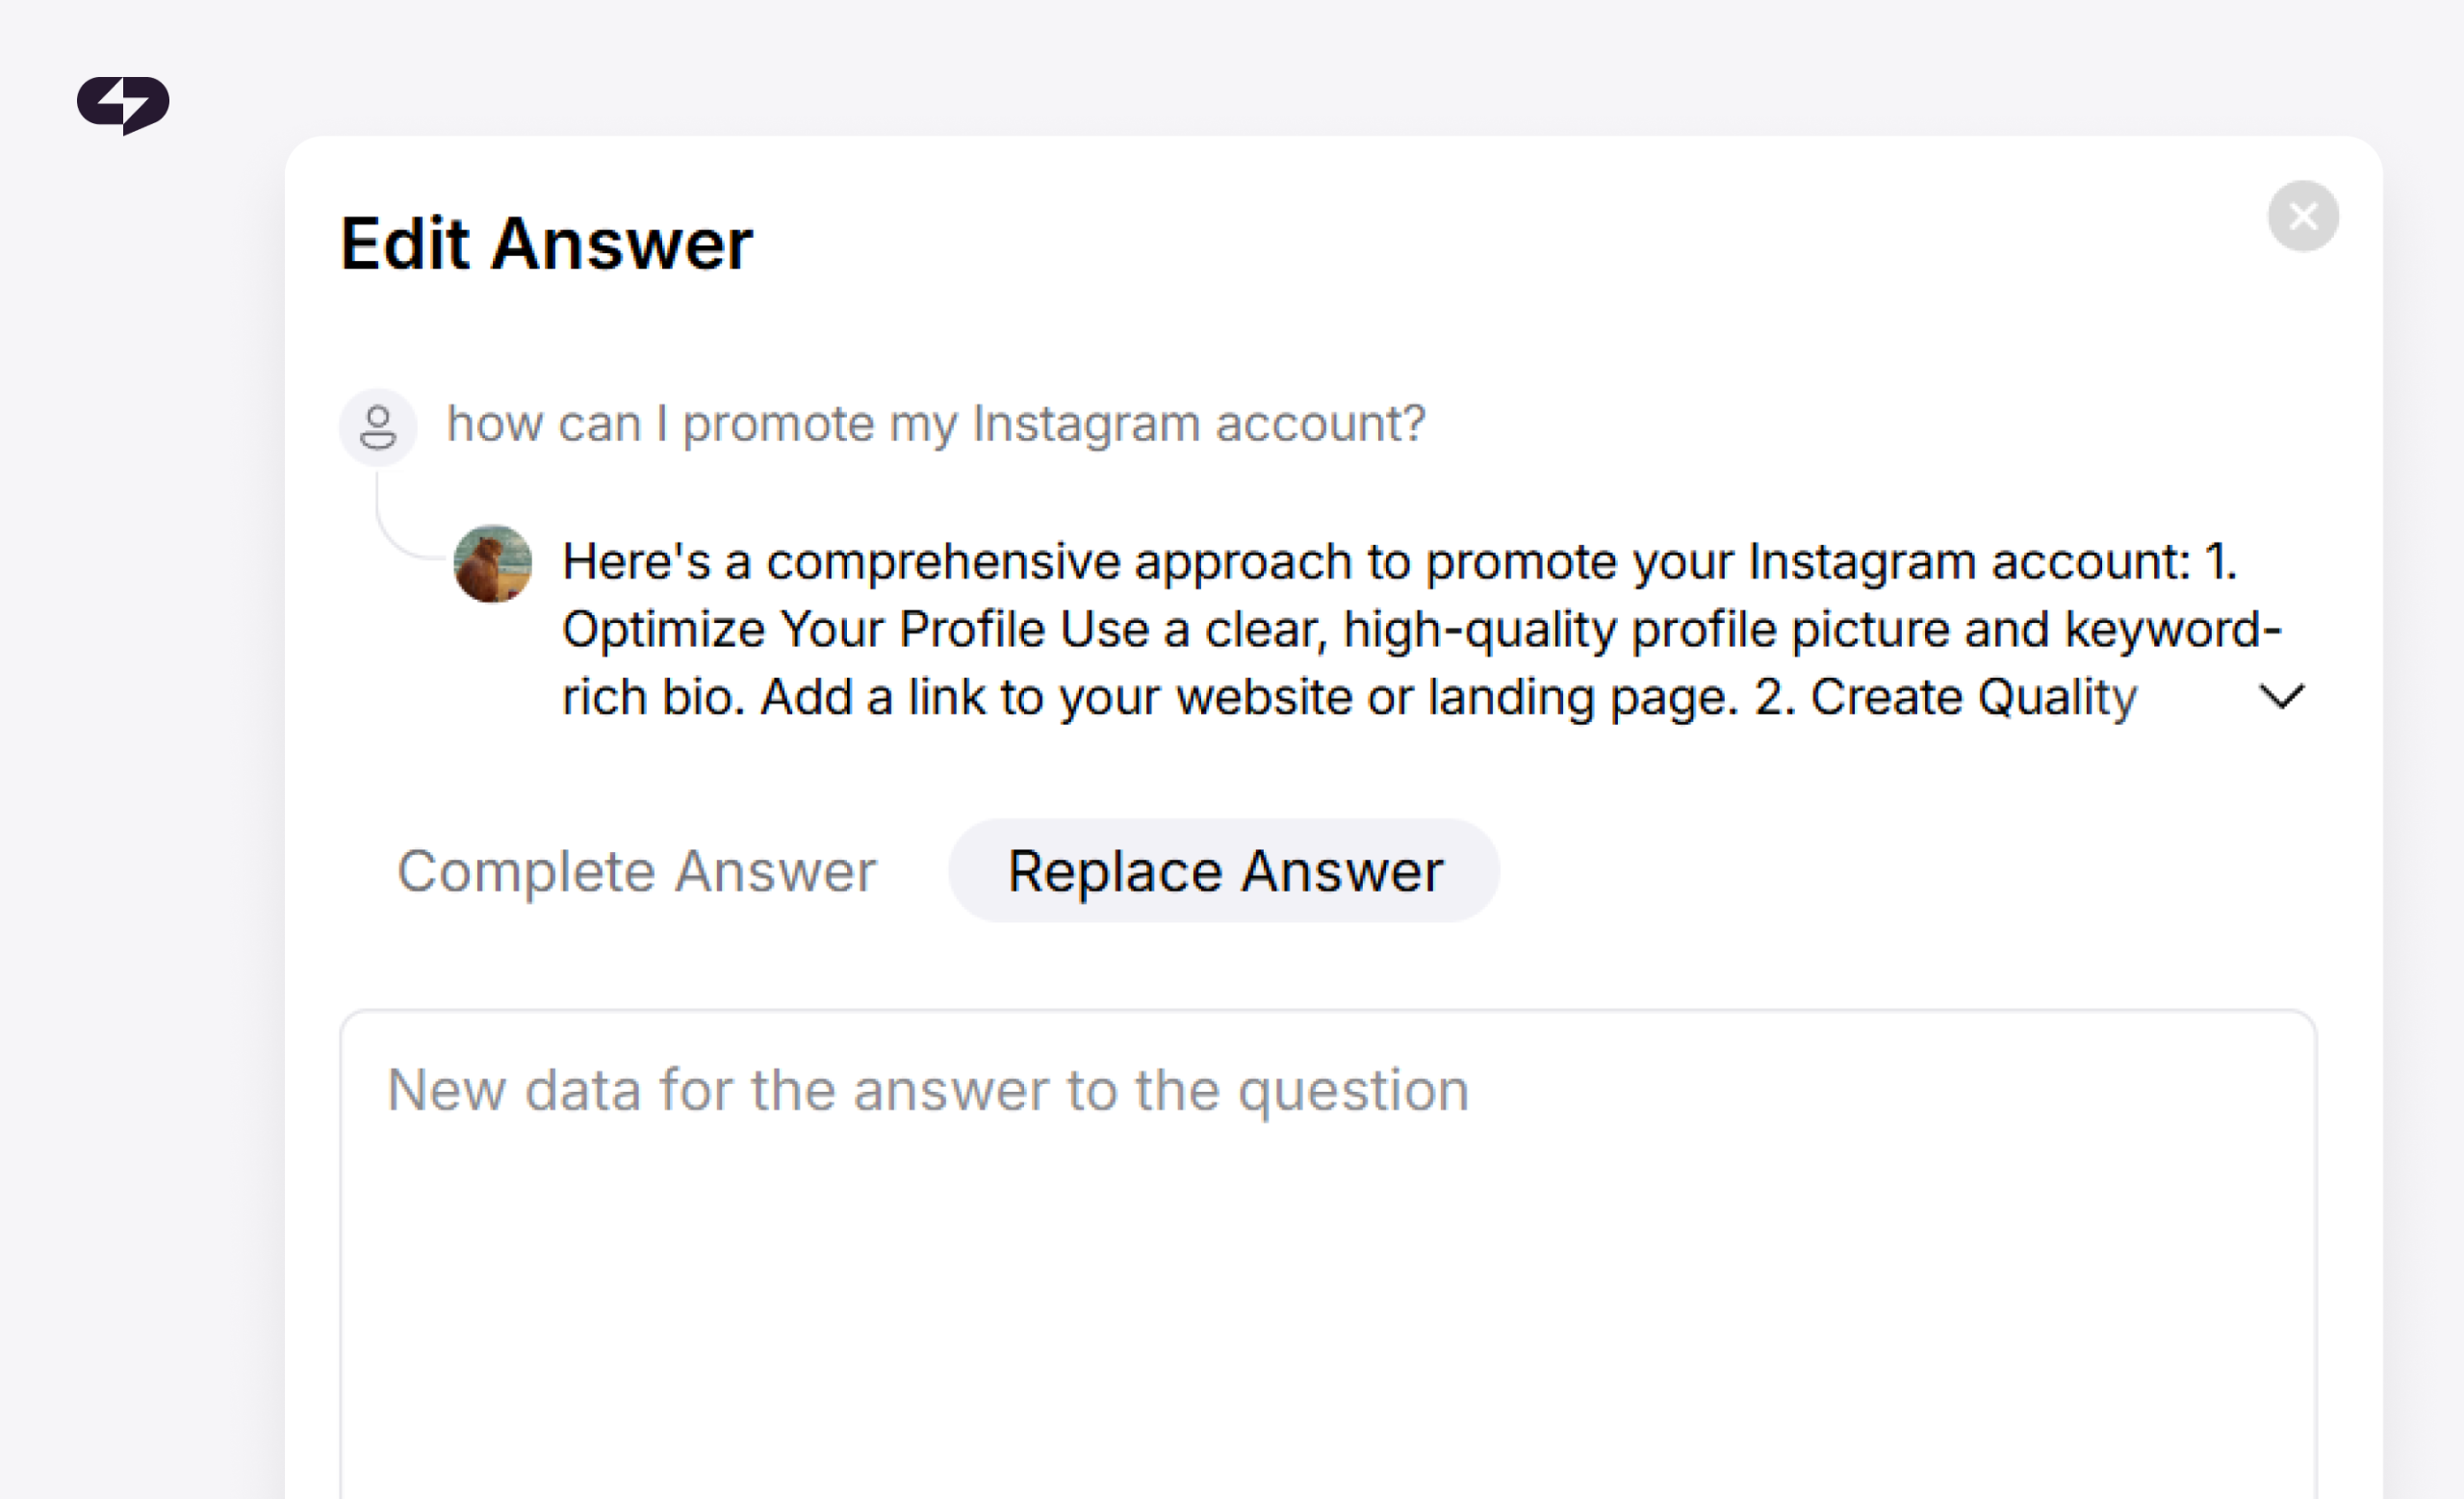Choose Complete Answer editing mode
This screenshot has height=1499, width=2464.
point(636,871)
